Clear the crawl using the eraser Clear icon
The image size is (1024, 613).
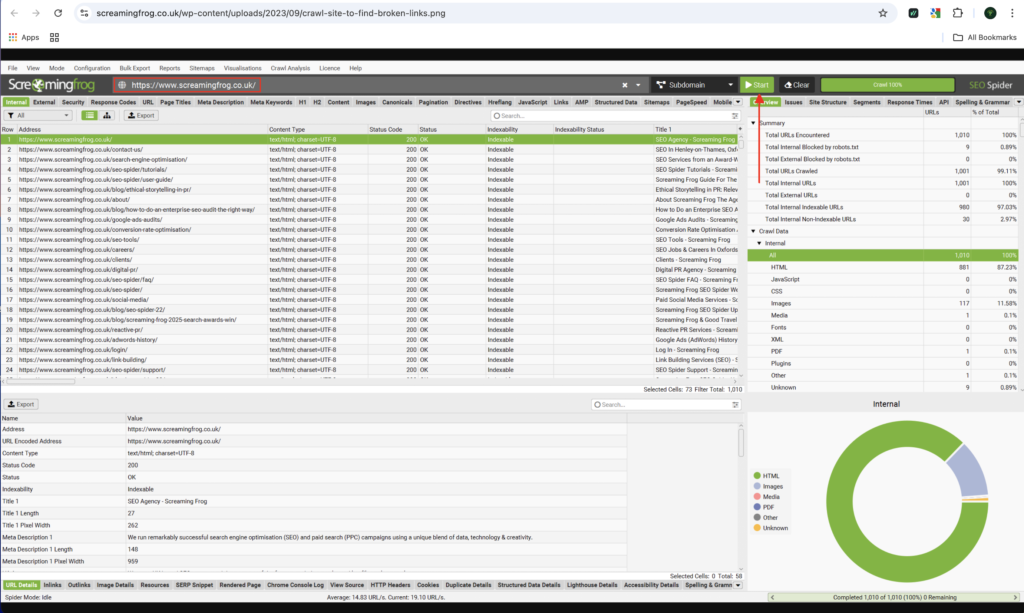[x=788, y=85]
